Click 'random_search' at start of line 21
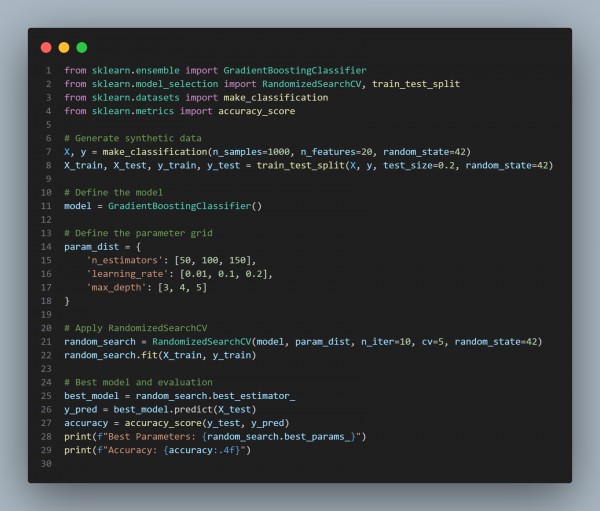The height and width of the screenshot is (511, 600). point(100,342)
